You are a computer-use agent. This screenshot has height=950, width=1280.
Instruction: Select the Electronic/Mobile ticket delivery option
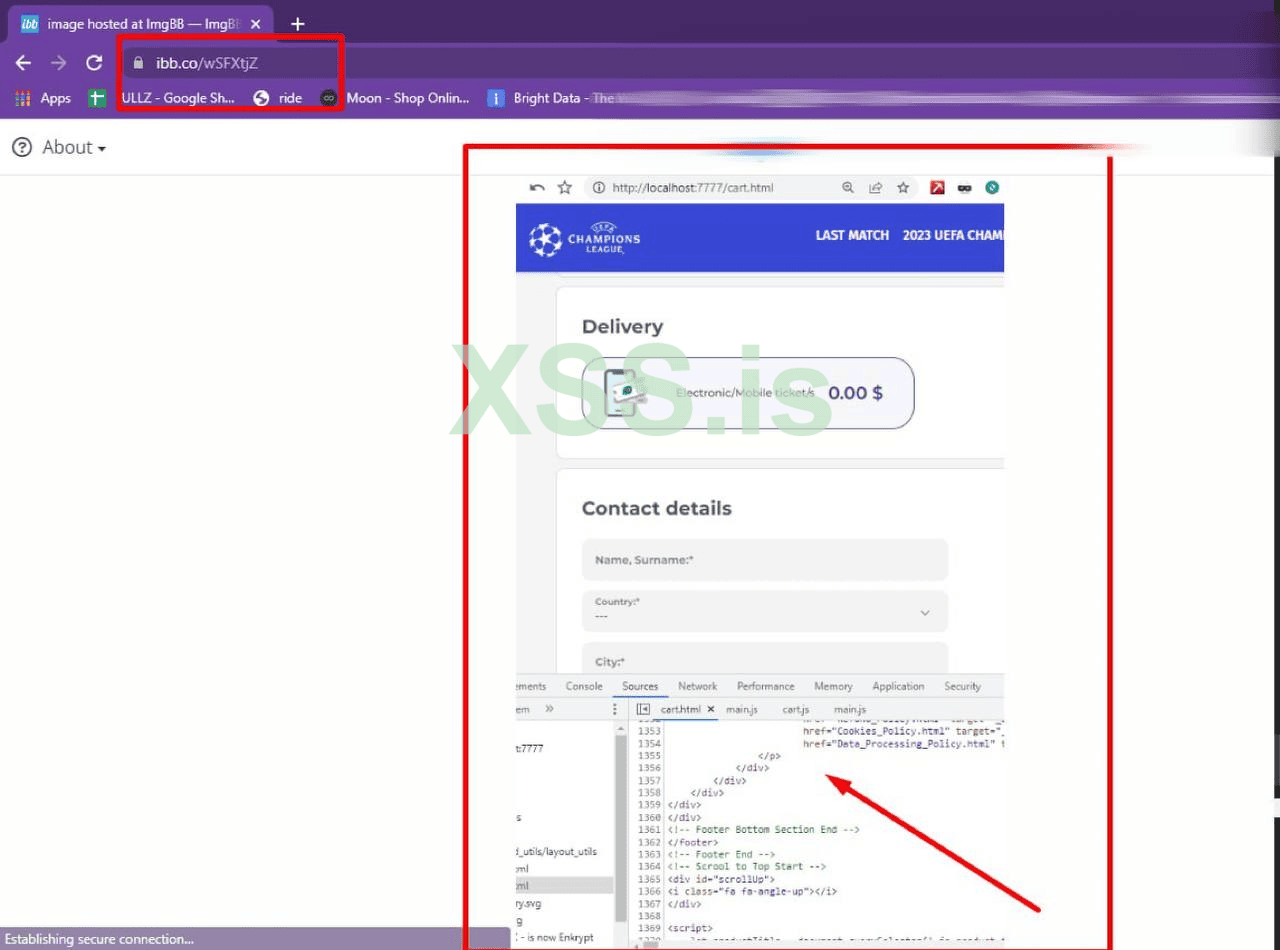click(x=748, y=393)
